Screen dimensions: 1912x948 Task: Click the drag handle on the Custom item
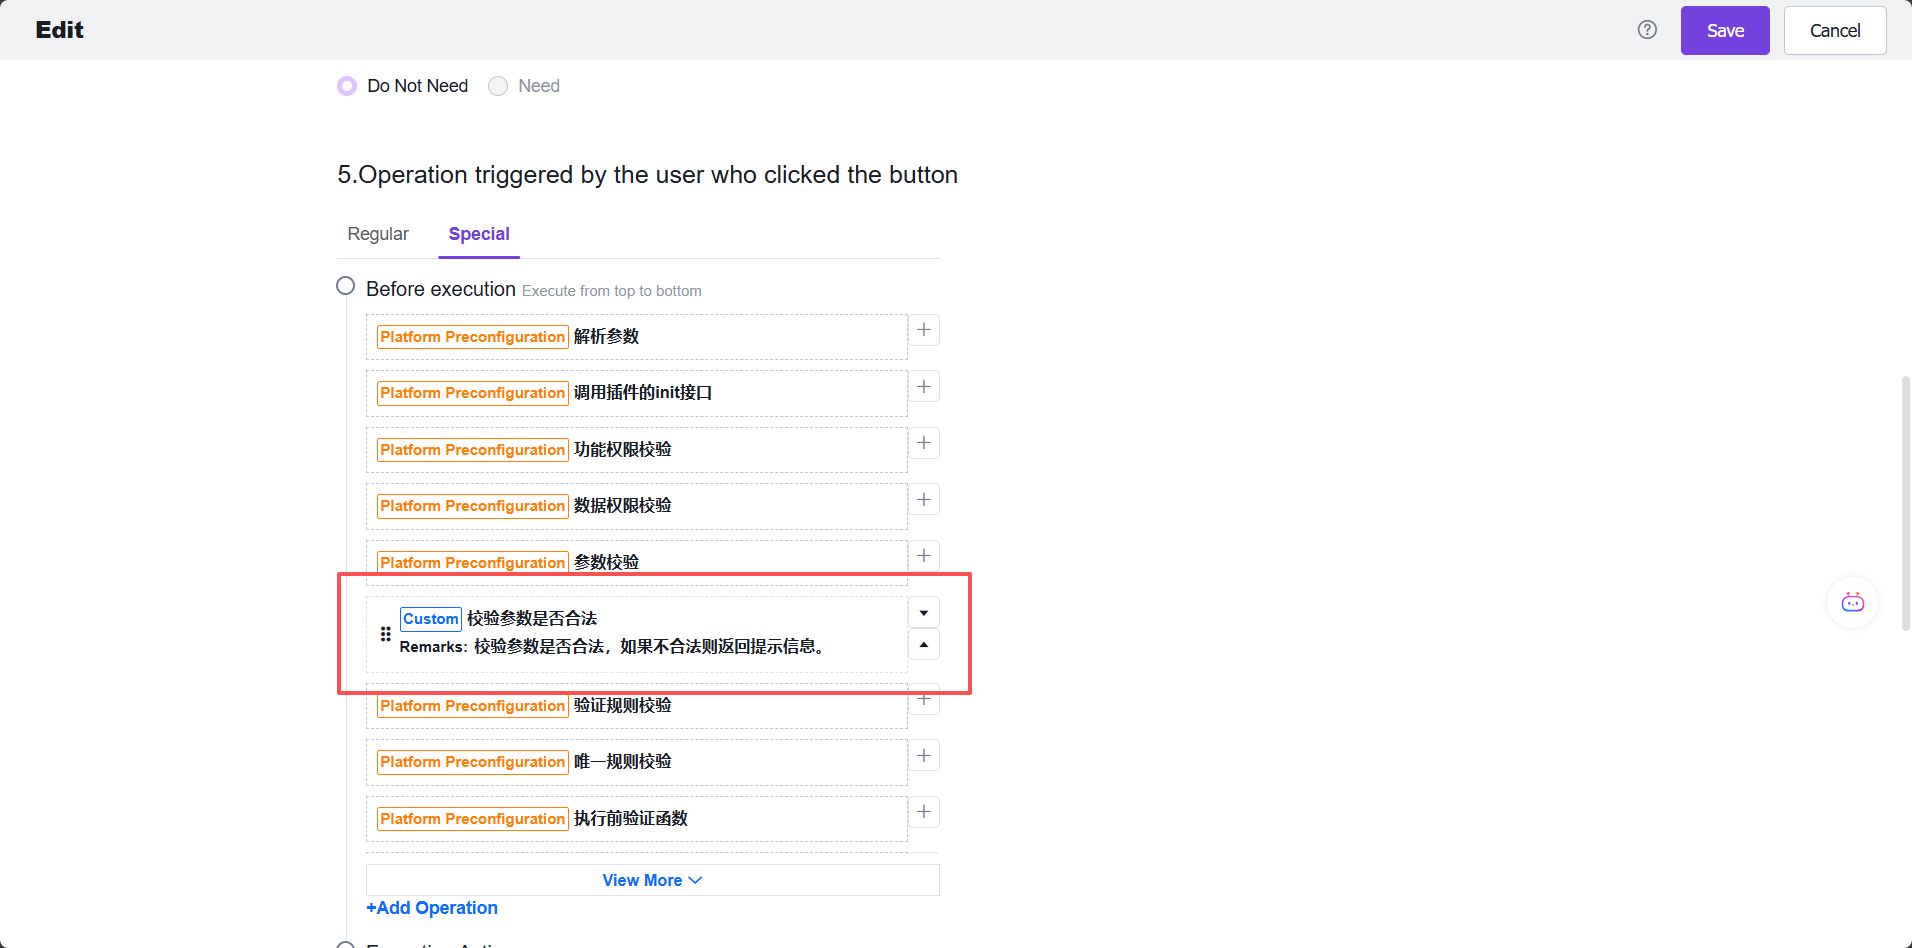point(385,633)
